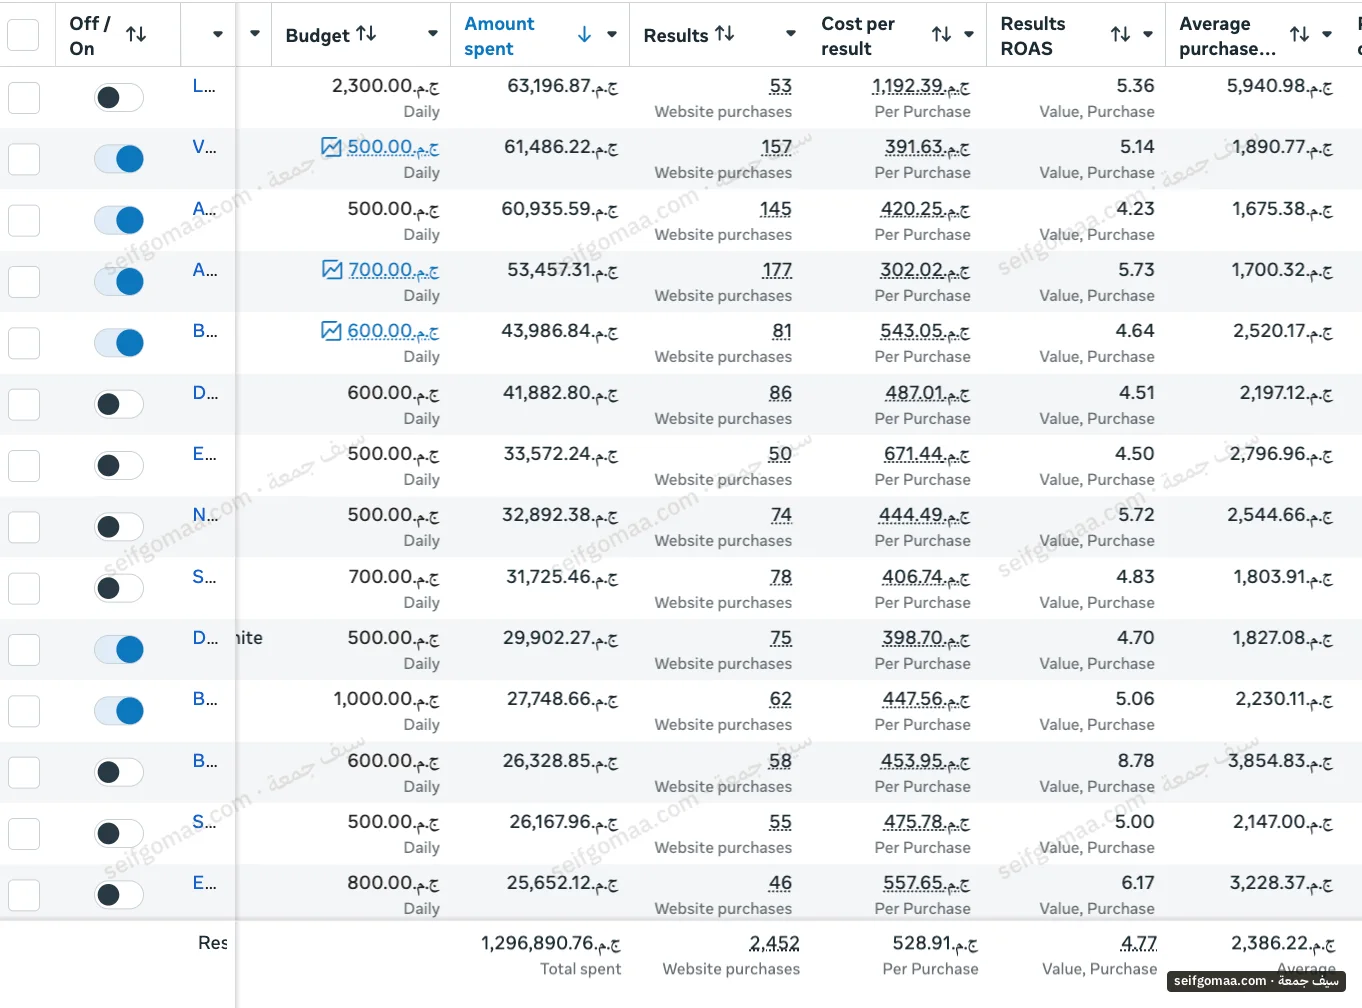The height and width of the screenshot is (1008, 1362).
Task: Switch off the campaign with 27,748.66 spent
Action: click(119, 710)
